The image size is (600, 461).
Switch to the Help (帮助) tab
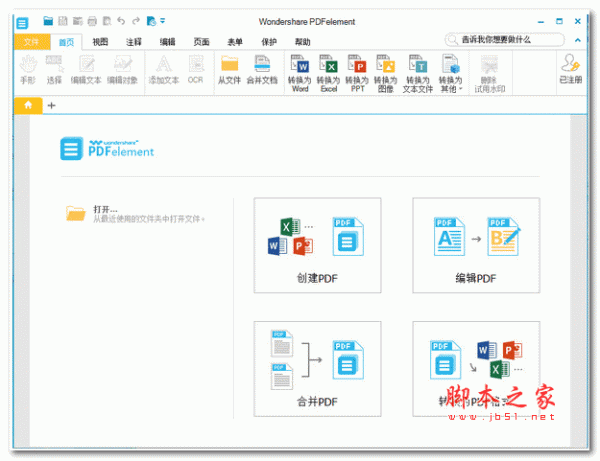(x=303, y=42)
